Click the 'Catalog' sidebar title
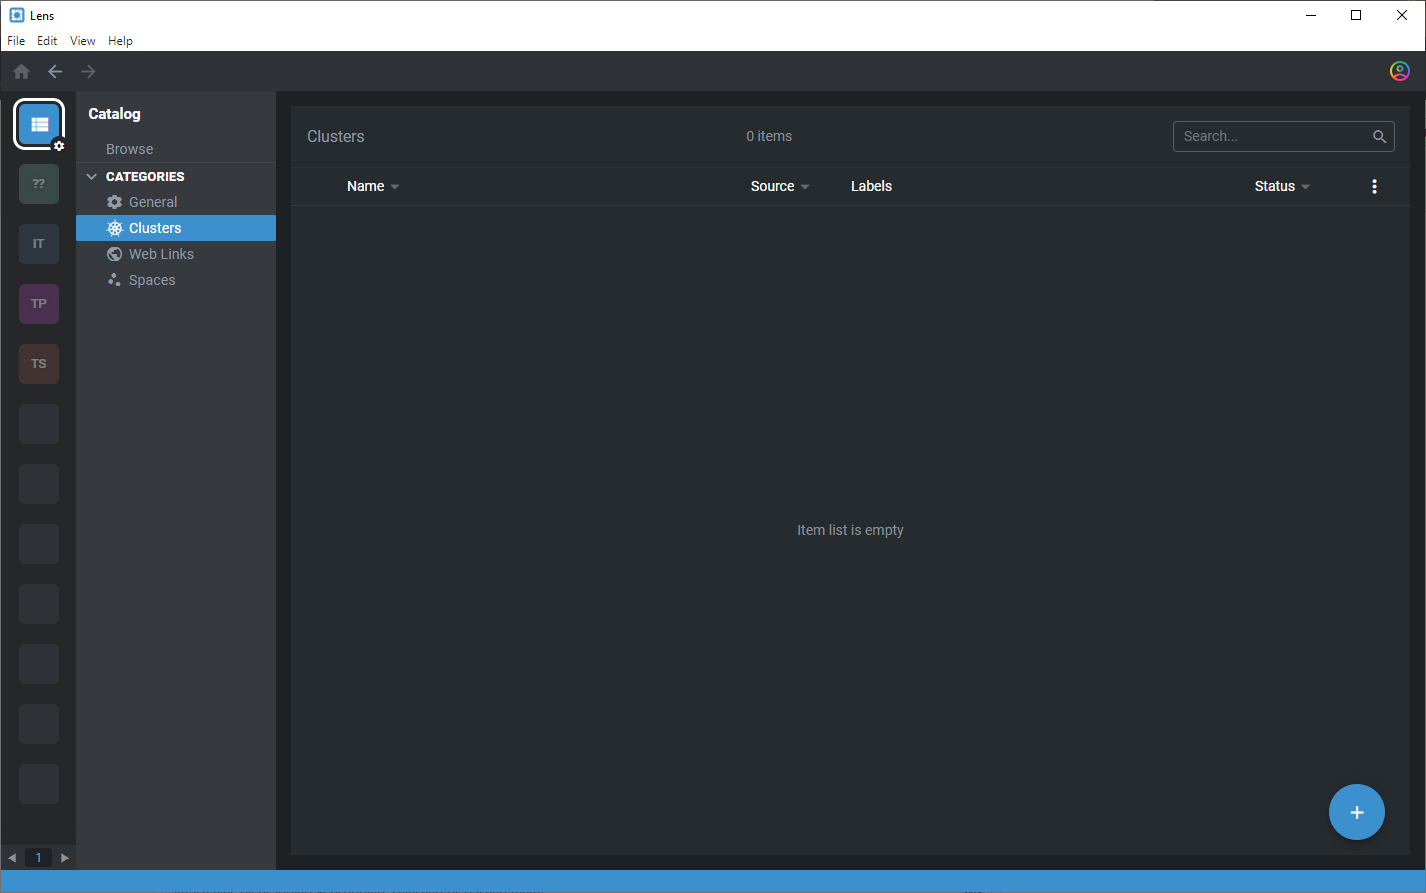Viewport: 1426px width, 893px height. tap(115, 114)
